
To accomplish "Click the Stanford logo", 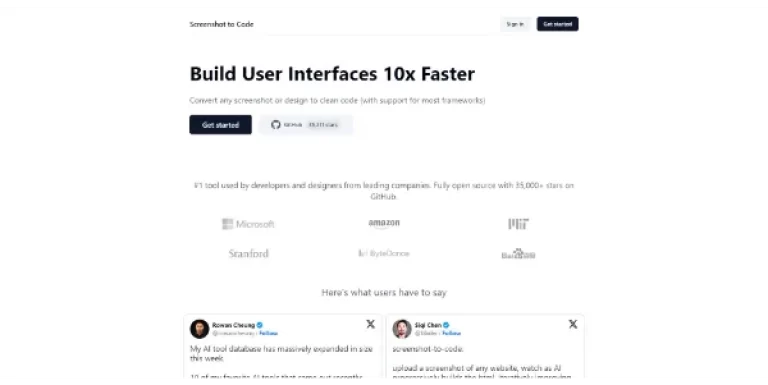I will coord(248,253).
